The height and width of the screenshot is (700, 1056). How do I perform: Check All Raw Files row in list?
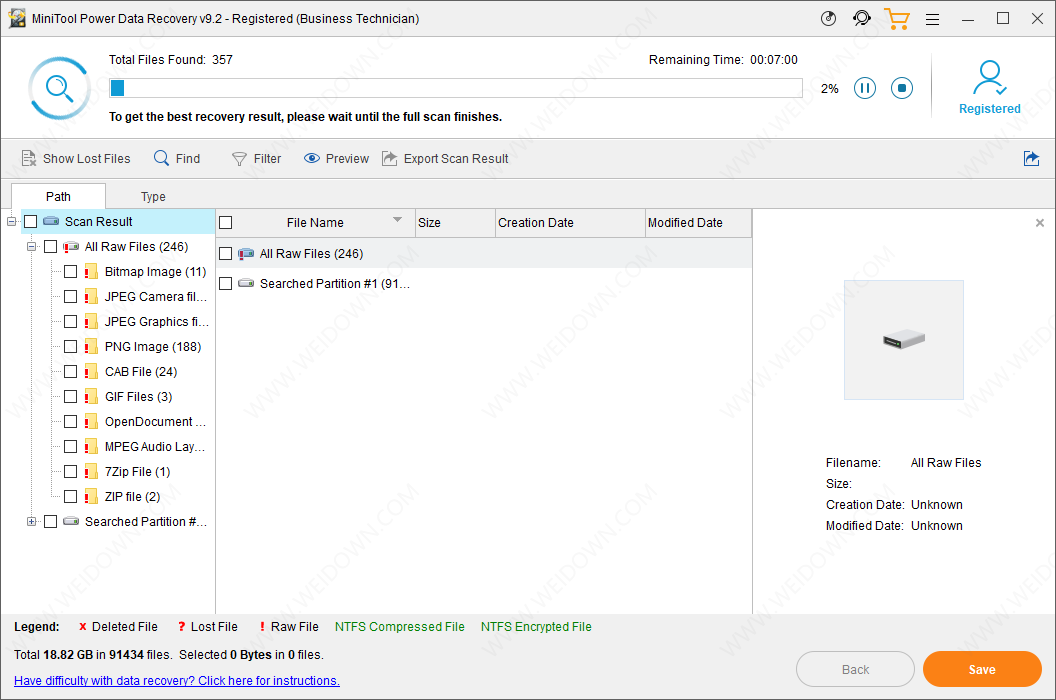226,253
